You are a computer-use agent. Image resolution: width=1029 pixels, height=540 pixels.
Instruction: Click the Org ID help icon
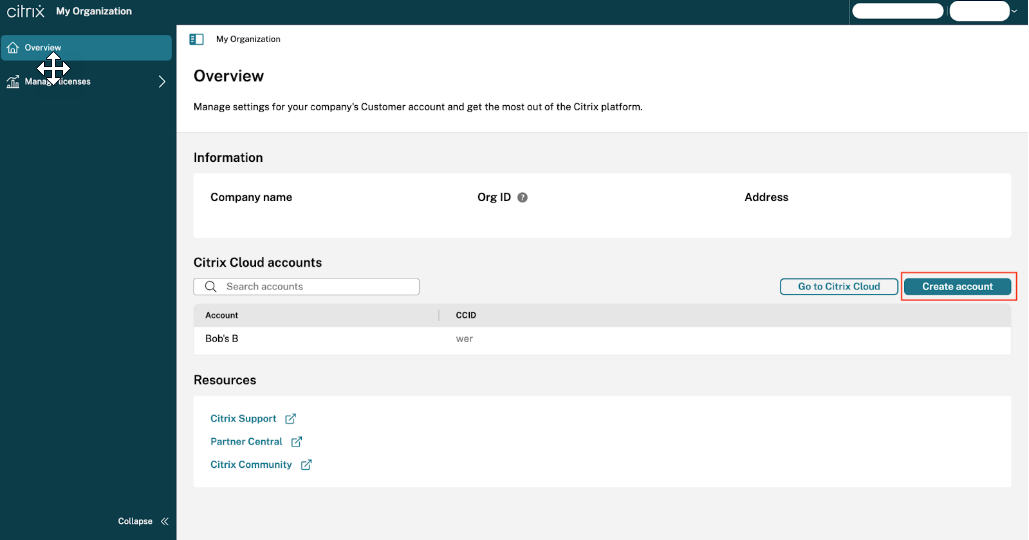(523, 198)
